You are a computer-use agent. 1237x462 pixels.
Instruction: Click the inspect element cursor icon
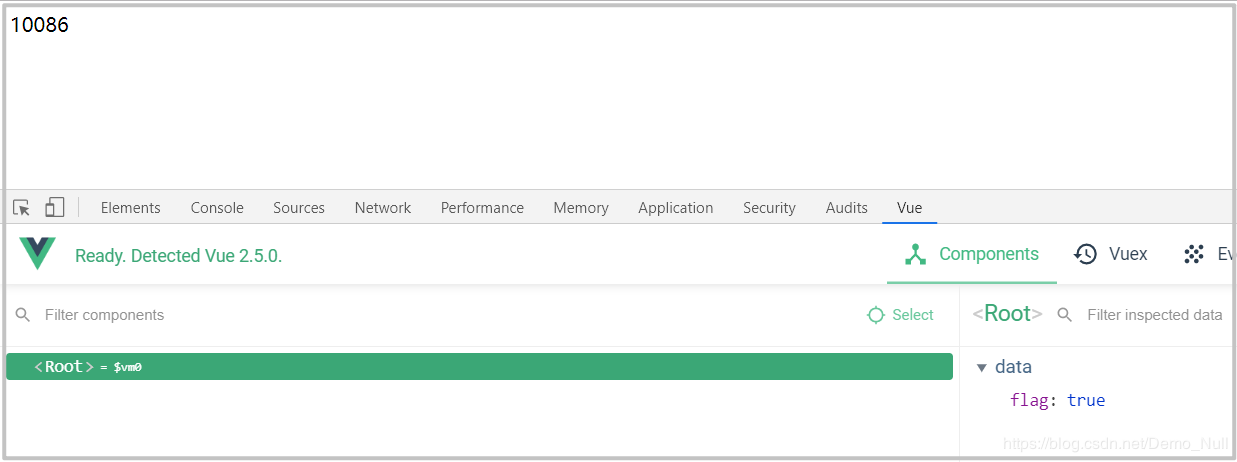pyautogui.click(x=21, y=208)
